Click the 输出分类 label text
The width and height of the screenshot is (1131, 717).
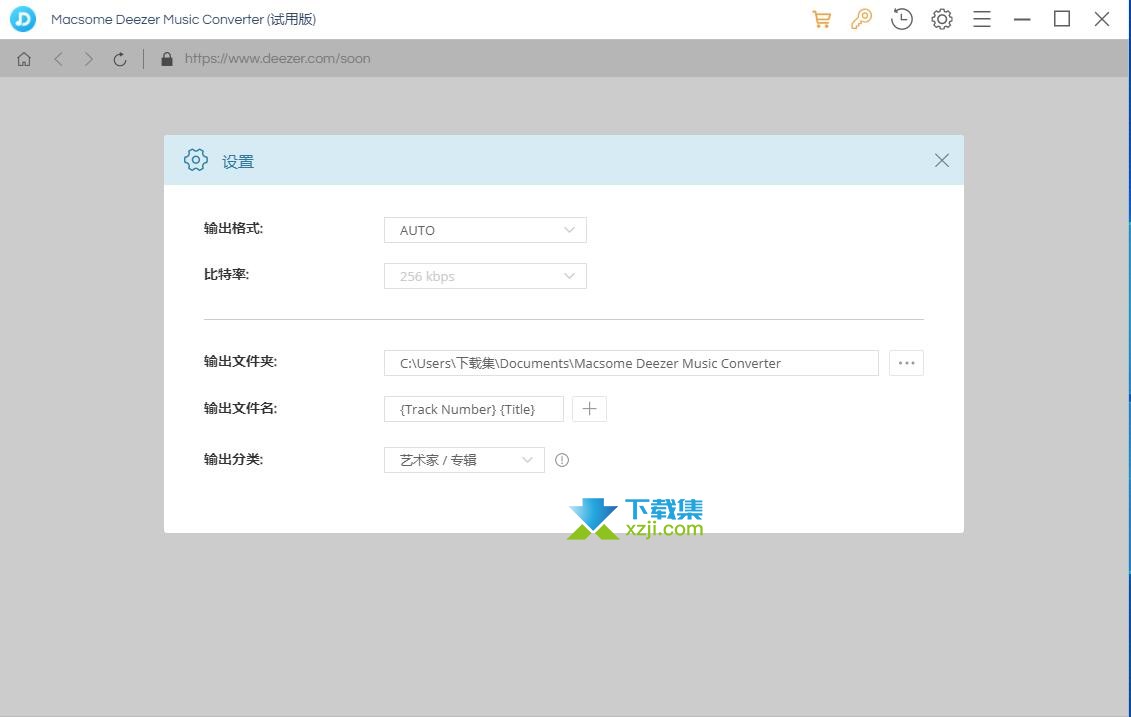pos(233,459)
